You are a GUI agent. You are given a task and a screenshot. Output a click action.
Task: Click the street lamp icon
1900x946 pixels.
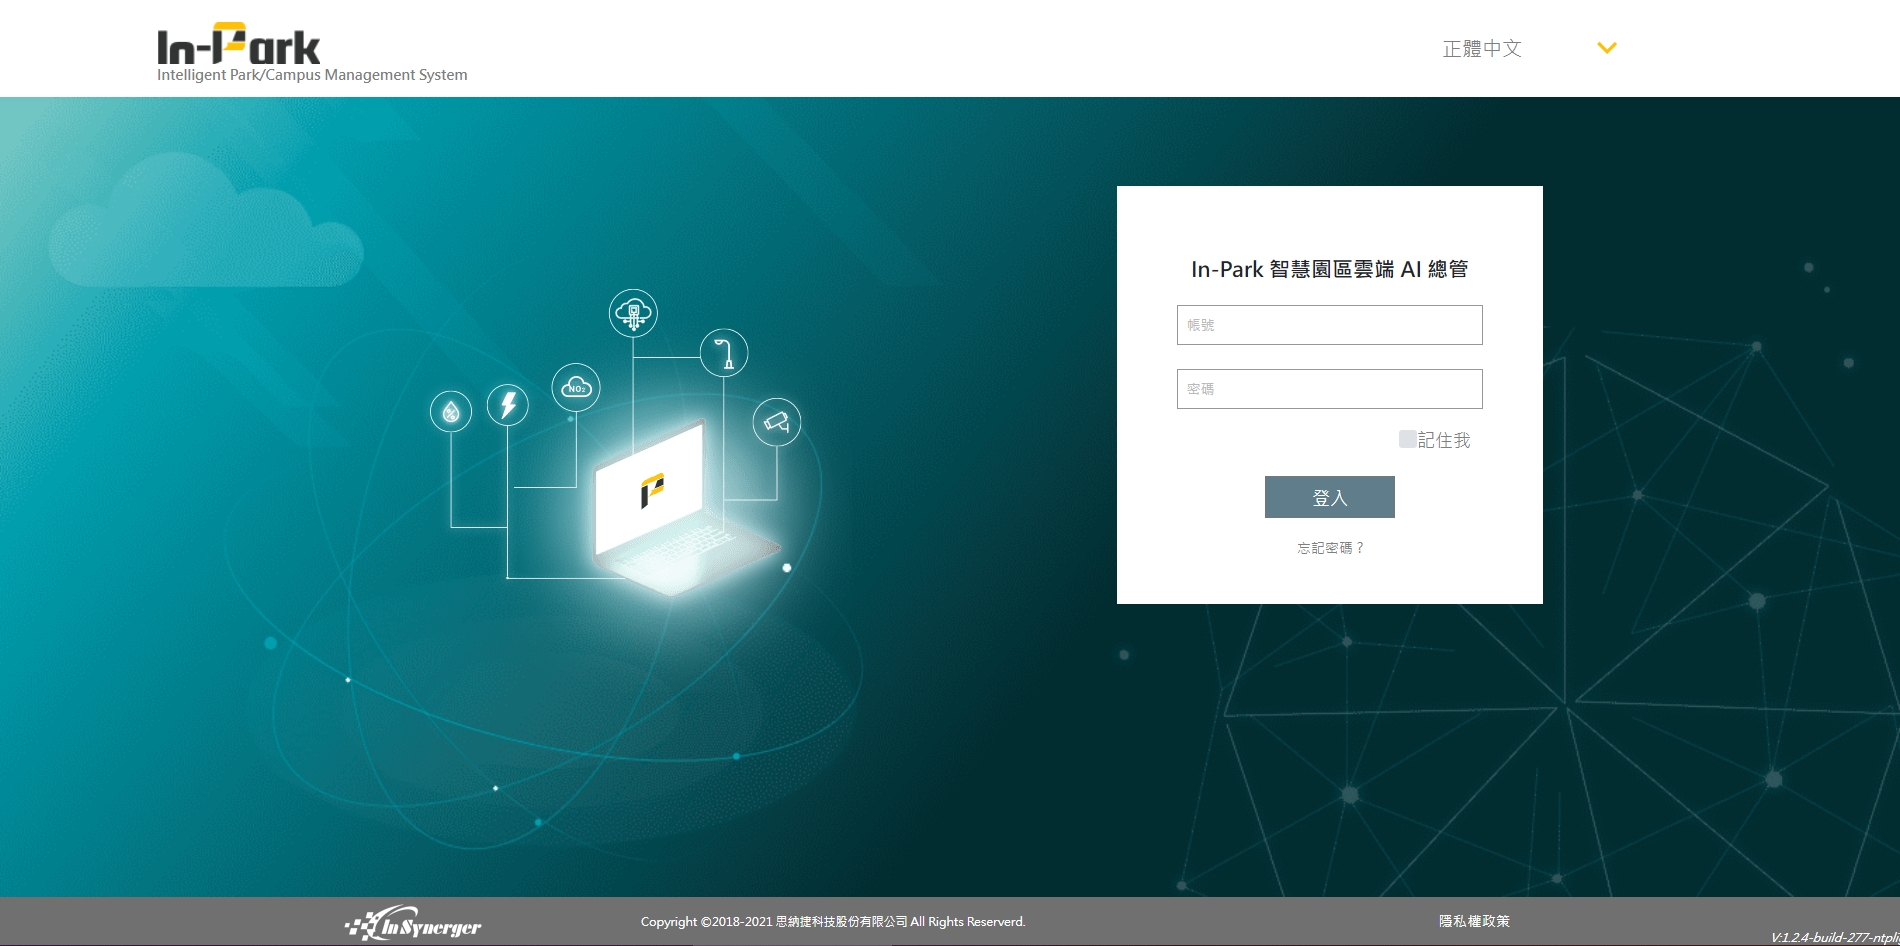click(724, 353)
